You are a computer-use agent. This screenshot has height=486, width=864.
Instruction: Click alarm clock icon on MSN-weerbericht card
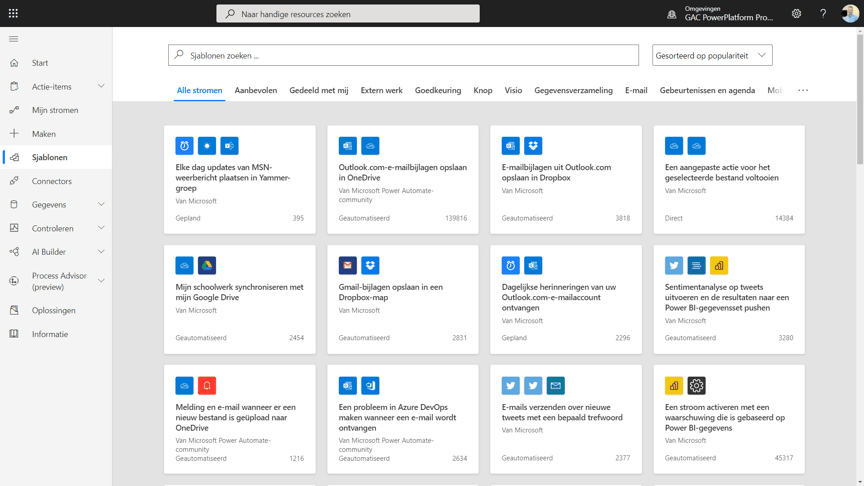tap(185, 146)
